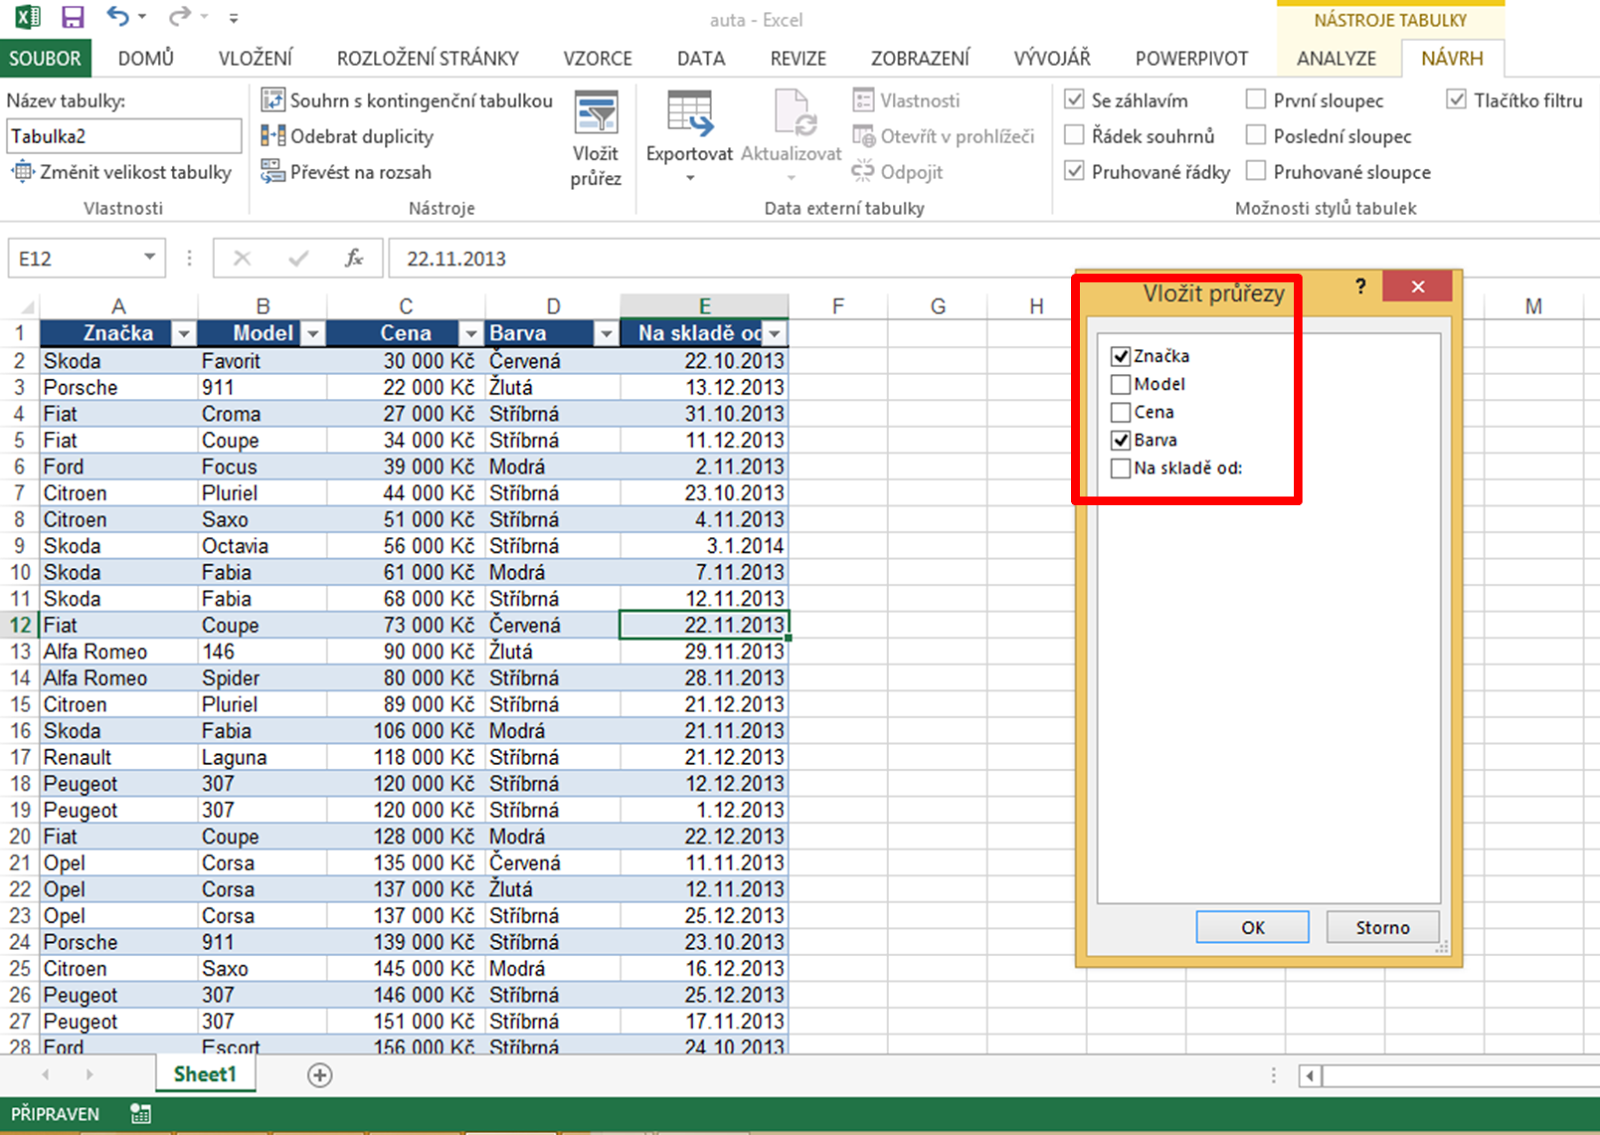Enable Pruhované sloupce checkbox
This screenshot has width=1600, height=1135.
[1256, 171]
